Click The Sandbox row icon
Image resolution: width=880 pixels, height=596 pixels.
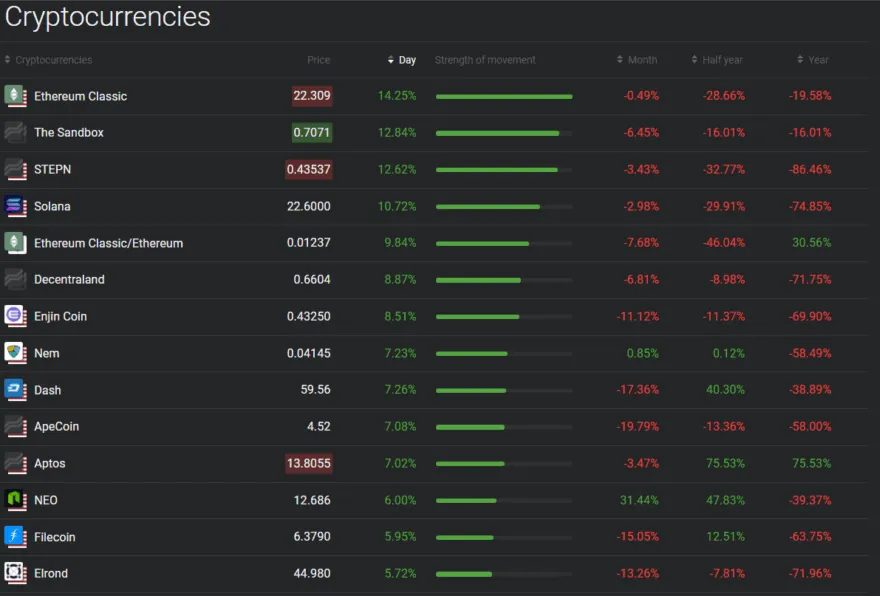15,132
